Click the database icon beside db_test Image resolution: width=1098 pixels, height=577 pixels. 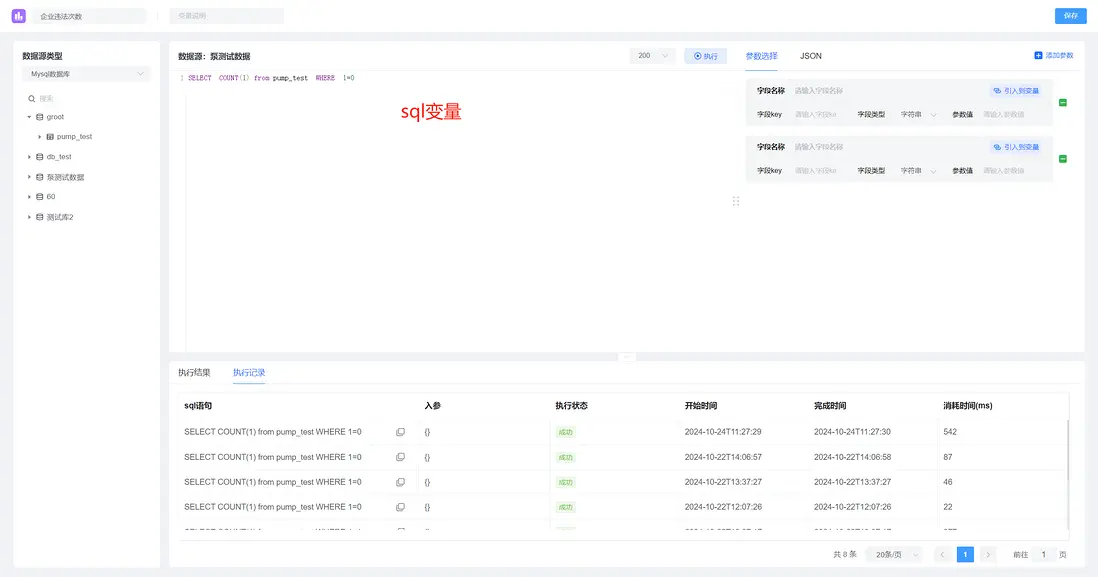(40, 157)
